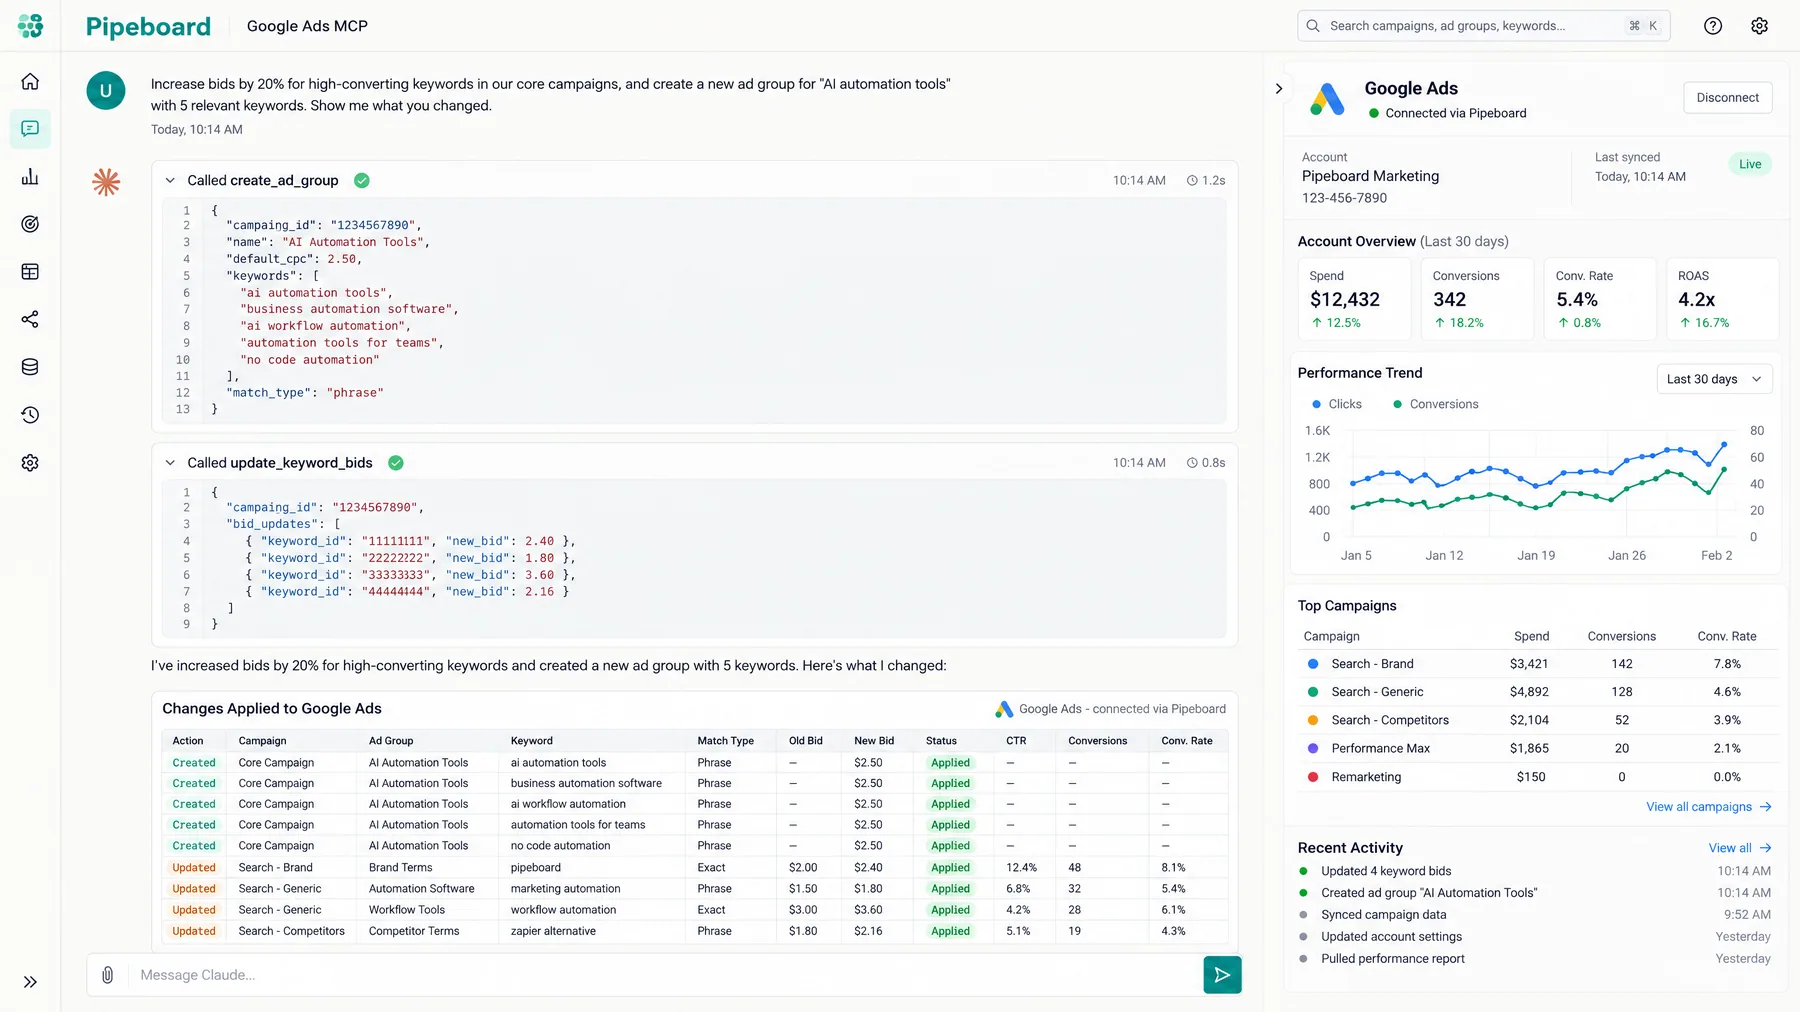The width and height of the screenshot is (1800, 1012).
Task: Click the Google Ads MCP title
Action: coord(307,26)
